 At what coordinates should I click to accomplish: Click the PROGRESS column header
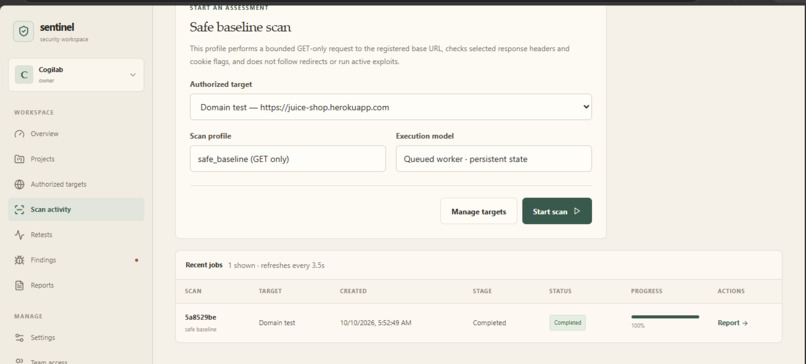[647, 291]
